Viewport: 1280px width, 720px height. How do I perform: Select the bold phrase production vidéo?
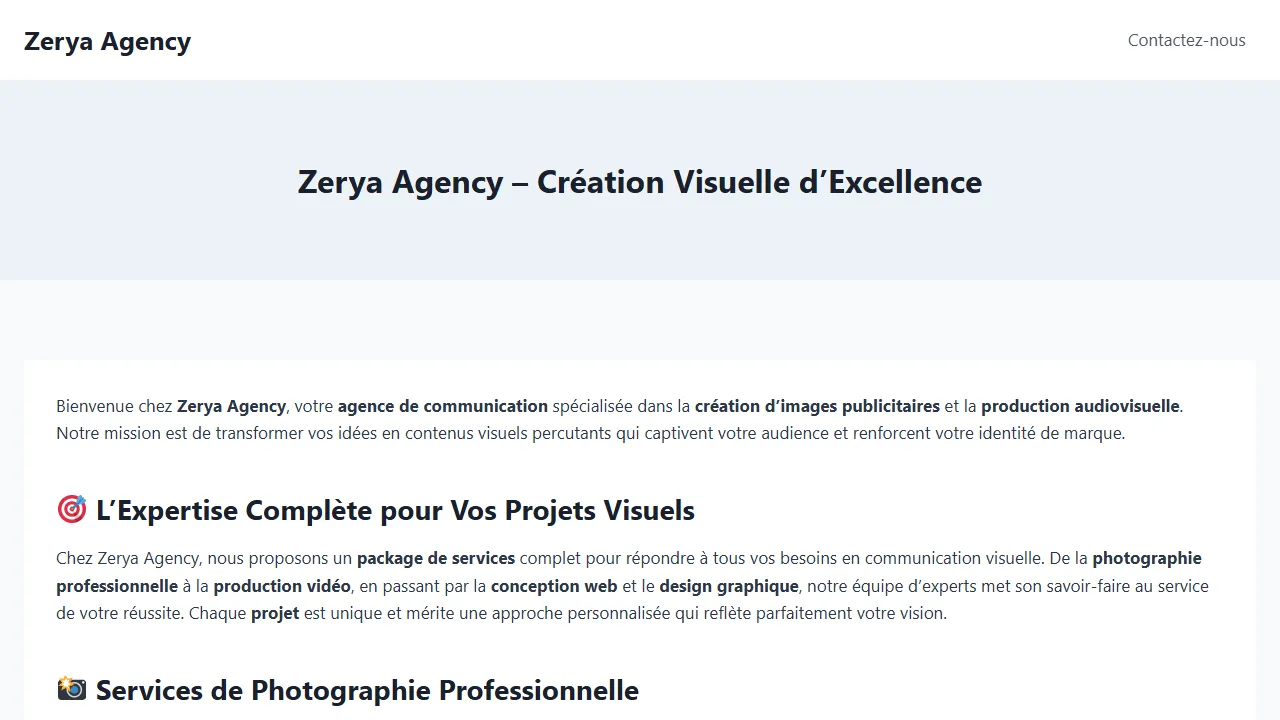[281, 586]
